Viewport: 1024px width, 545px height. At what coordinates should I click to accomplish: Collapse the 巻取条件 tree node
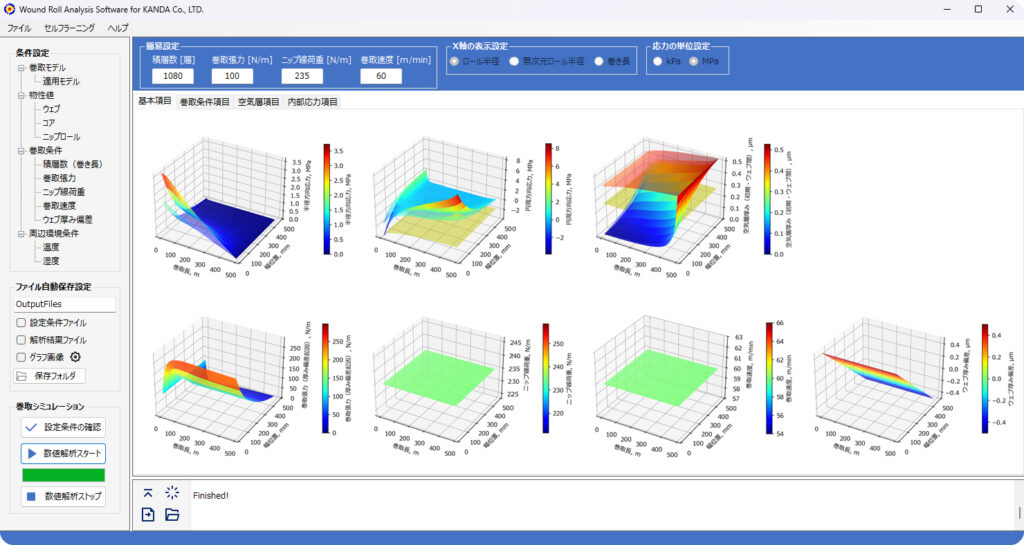(x=20, y=150)
